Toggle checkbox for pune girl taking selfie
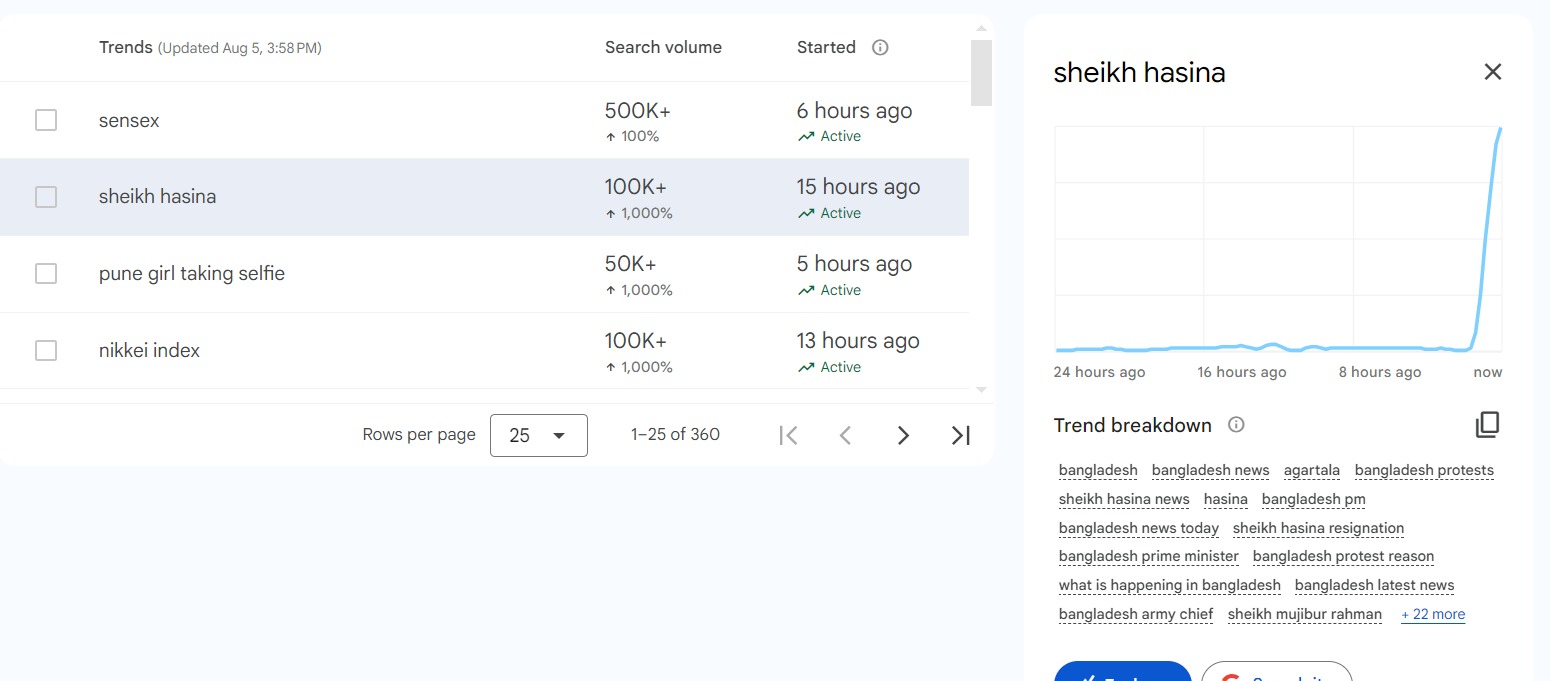Viewport: 1550px width, 681px height. (46, 273)
